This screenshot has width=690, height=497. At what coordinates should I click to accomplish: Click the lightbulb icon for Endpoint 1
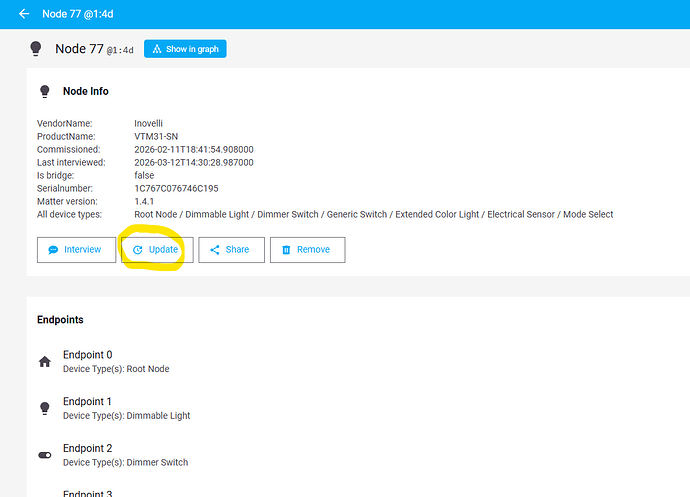tap(44, 409)
